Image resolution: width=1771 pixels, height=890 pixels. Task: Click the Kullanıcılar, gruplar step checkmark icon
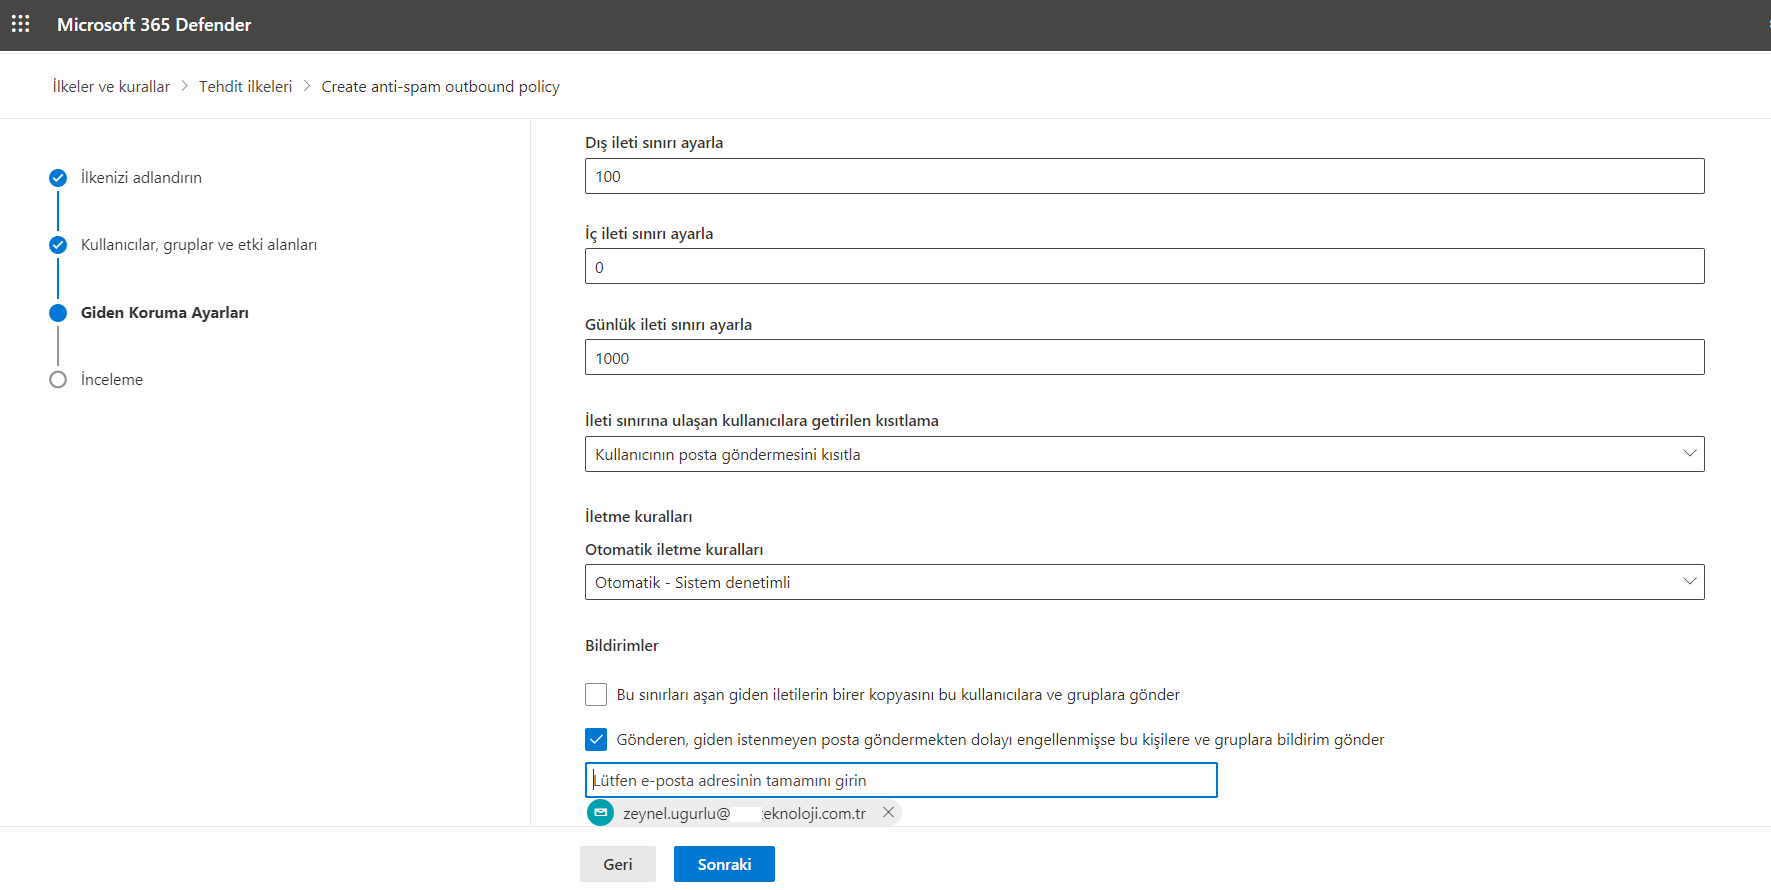tap(58, 245)
